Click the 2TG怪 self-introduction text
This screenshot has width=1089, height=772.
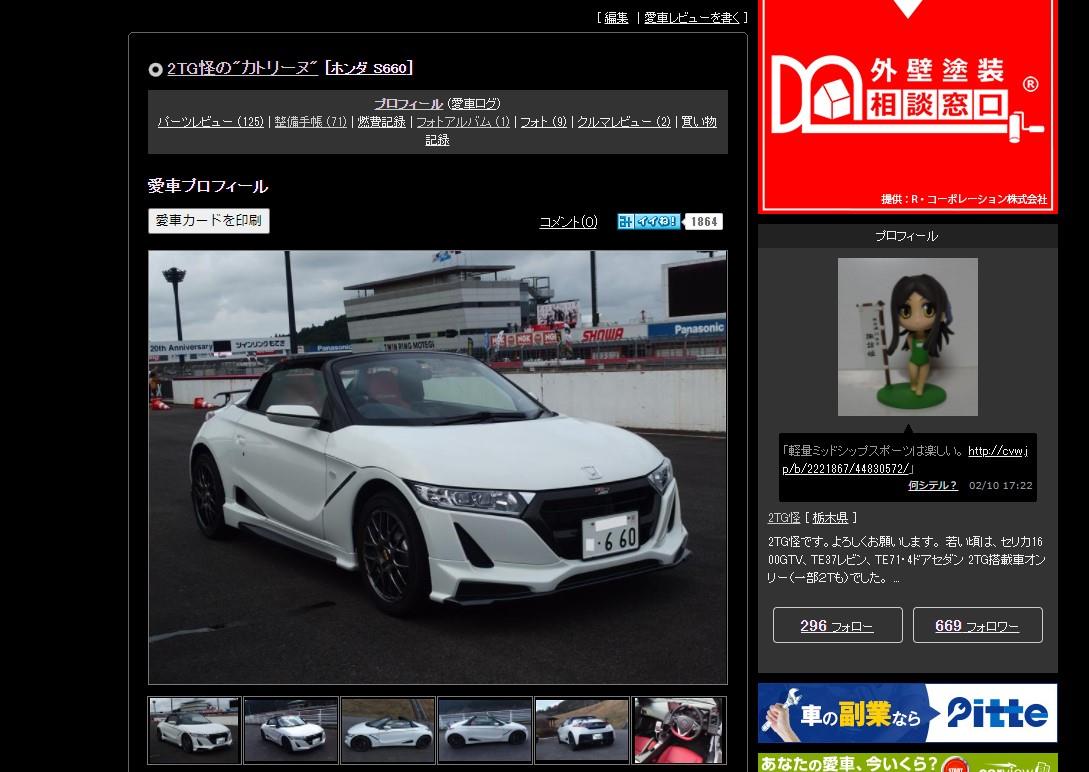click(x=906, y=560)
